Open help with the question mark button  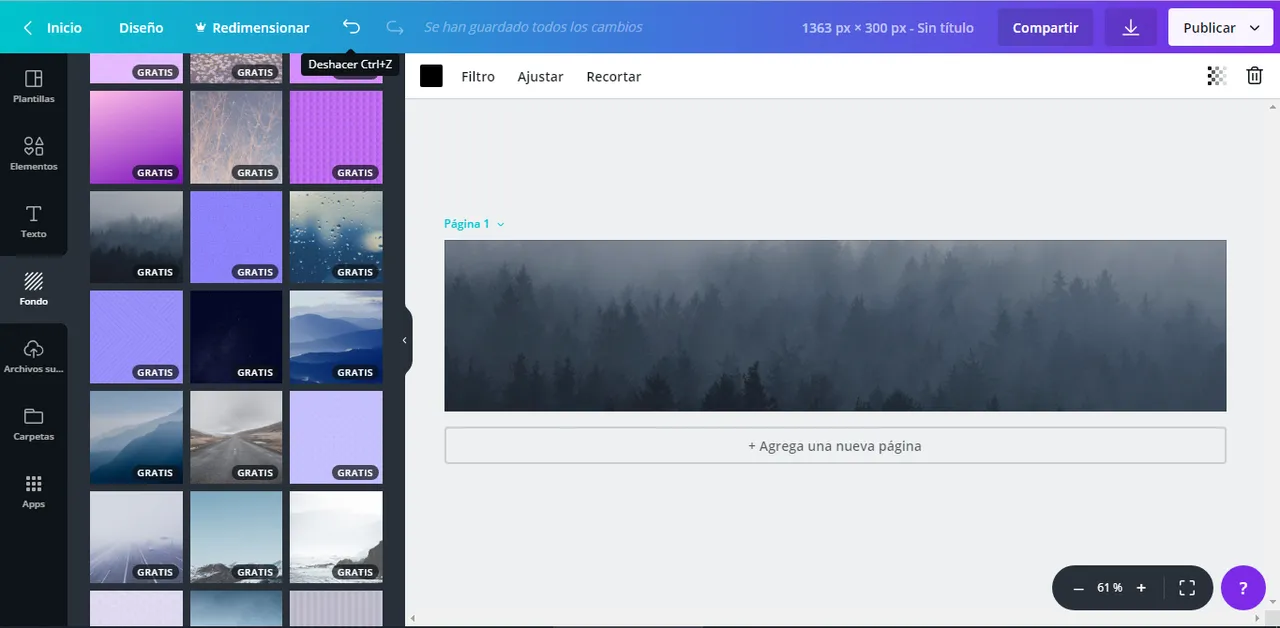tap(1243, 588)
